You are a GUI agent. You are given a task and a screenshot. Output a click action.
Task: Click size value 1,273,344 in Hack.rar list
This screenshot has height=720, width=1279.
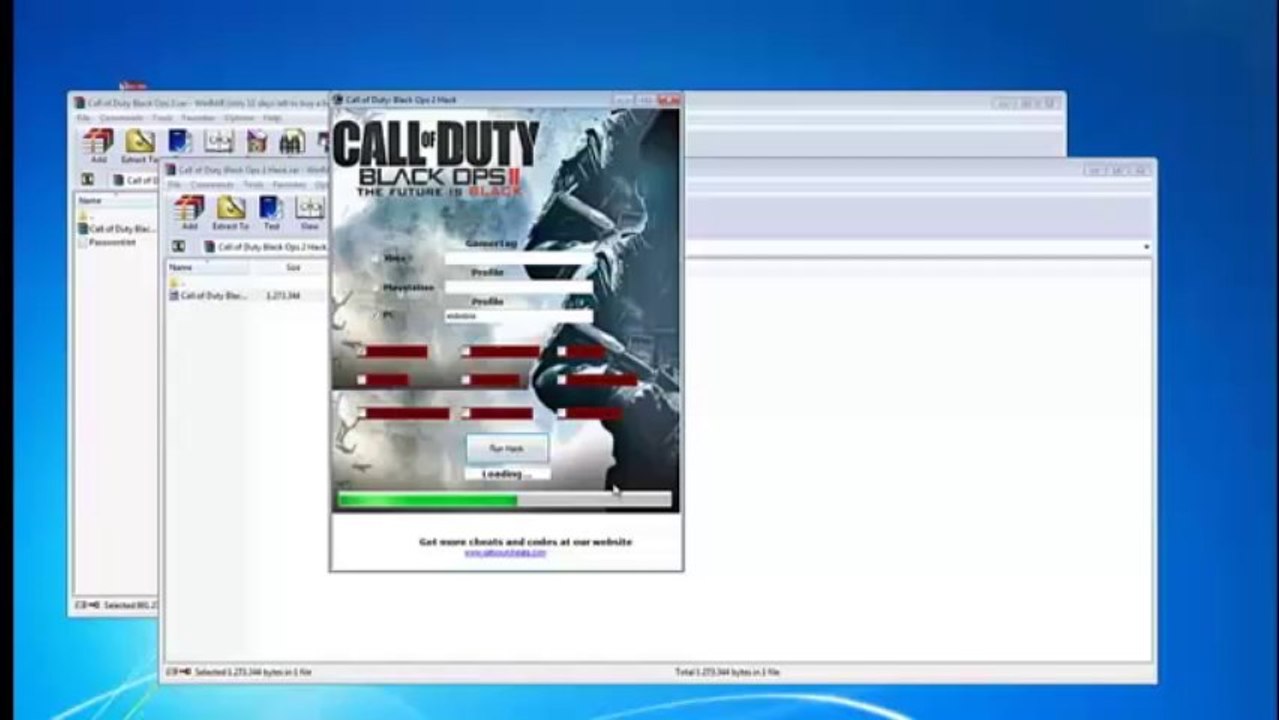283,296
